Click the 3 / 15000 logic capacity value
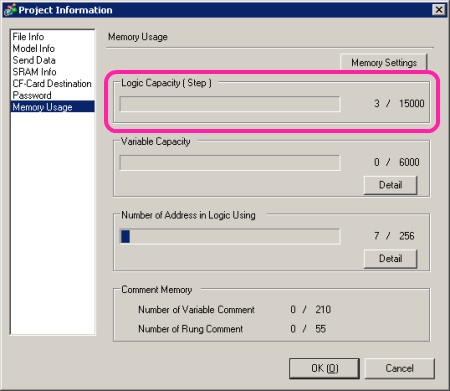Viewport: 450px width, 391px height. point(399,104)
